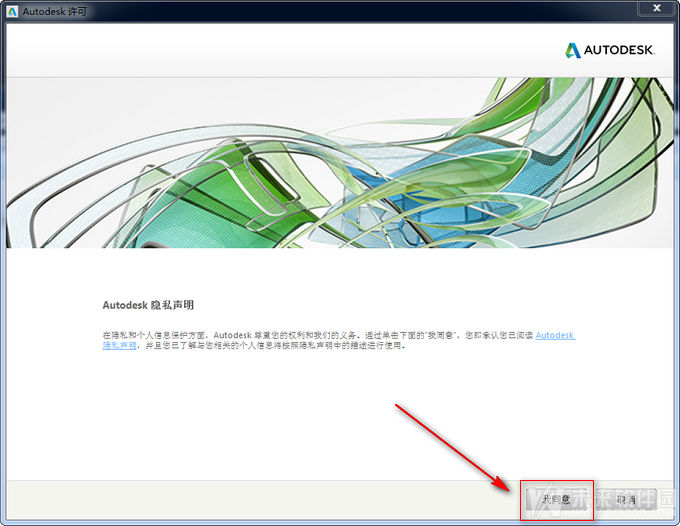Close the Autodesk 许可 dialog window

pyautogui.click(x=657, y=8)
